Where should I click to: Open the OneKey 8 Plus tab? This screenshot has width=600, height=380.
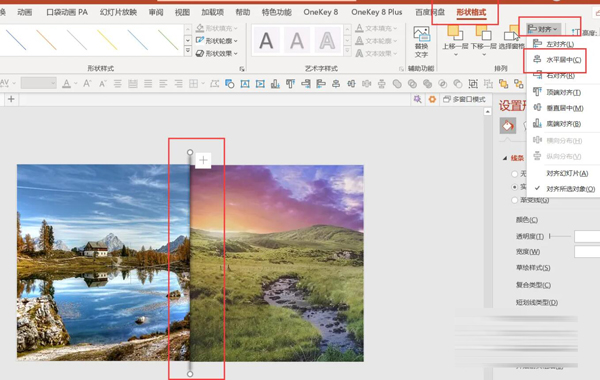click(x=377, y=12)
